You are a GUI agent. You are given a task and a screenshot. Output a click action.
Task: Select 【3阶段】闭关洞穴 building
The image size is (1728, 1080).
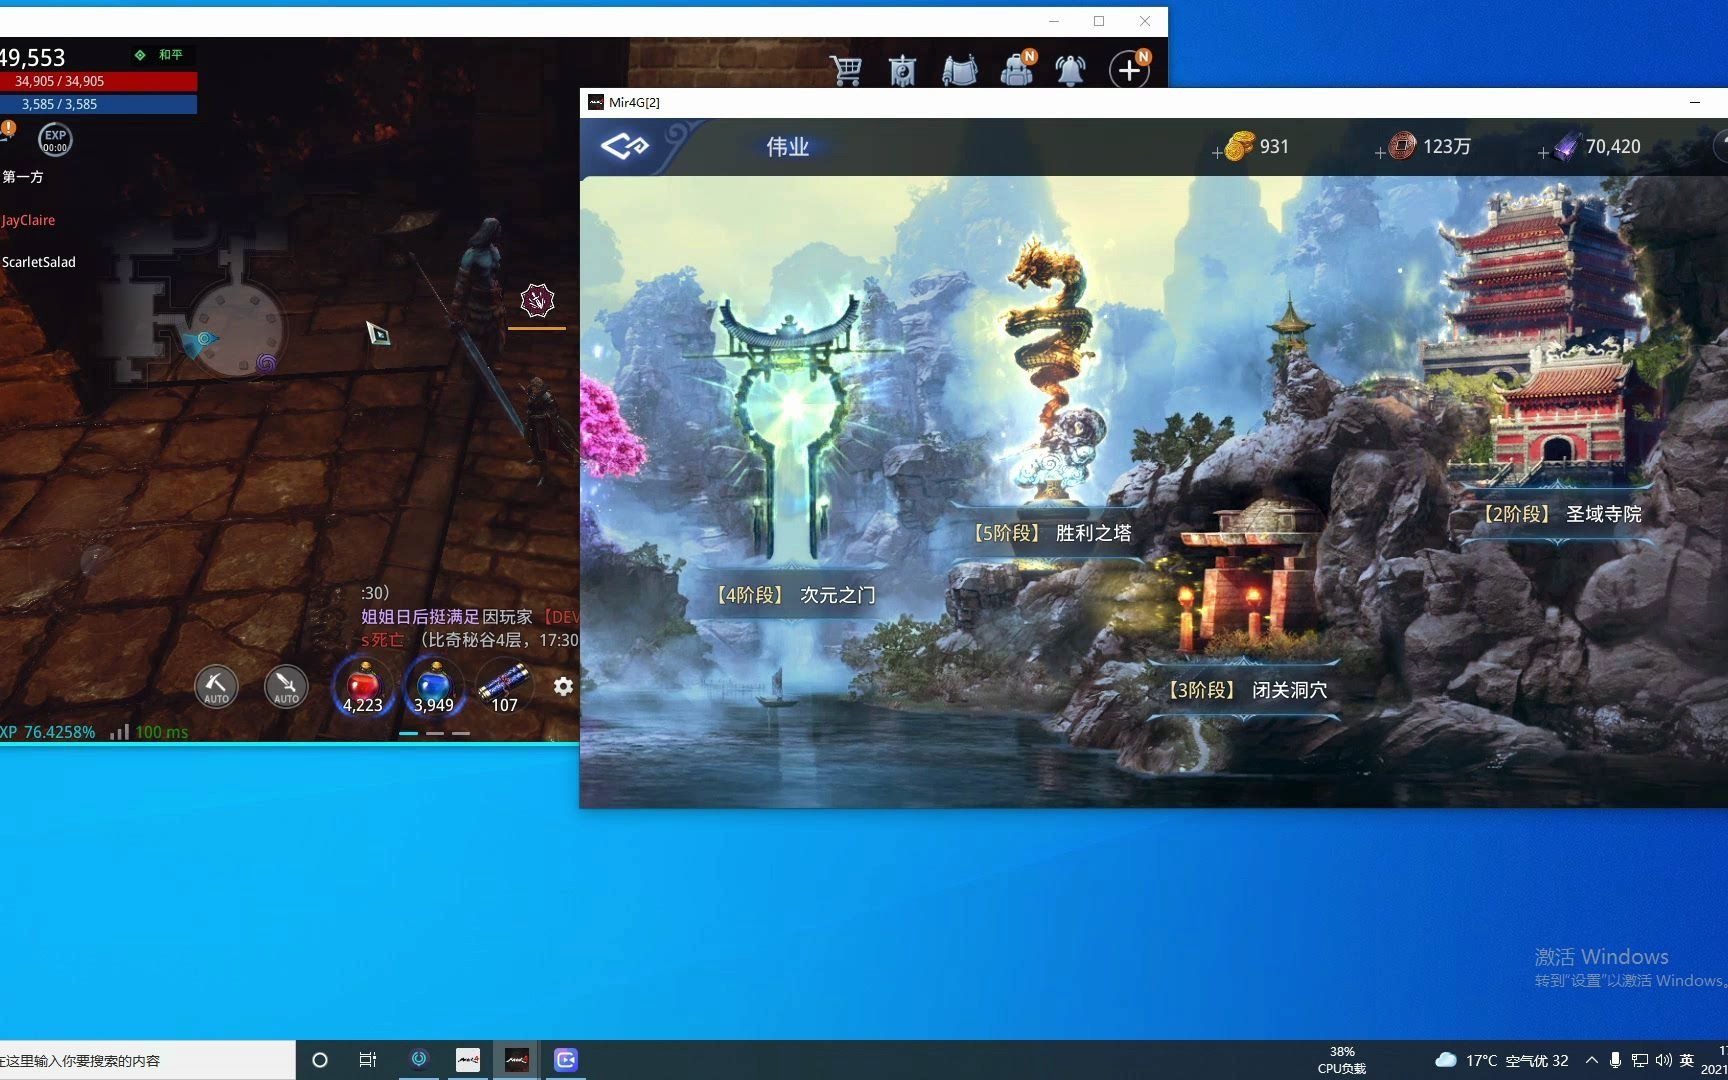click(x=1247, y=690)
